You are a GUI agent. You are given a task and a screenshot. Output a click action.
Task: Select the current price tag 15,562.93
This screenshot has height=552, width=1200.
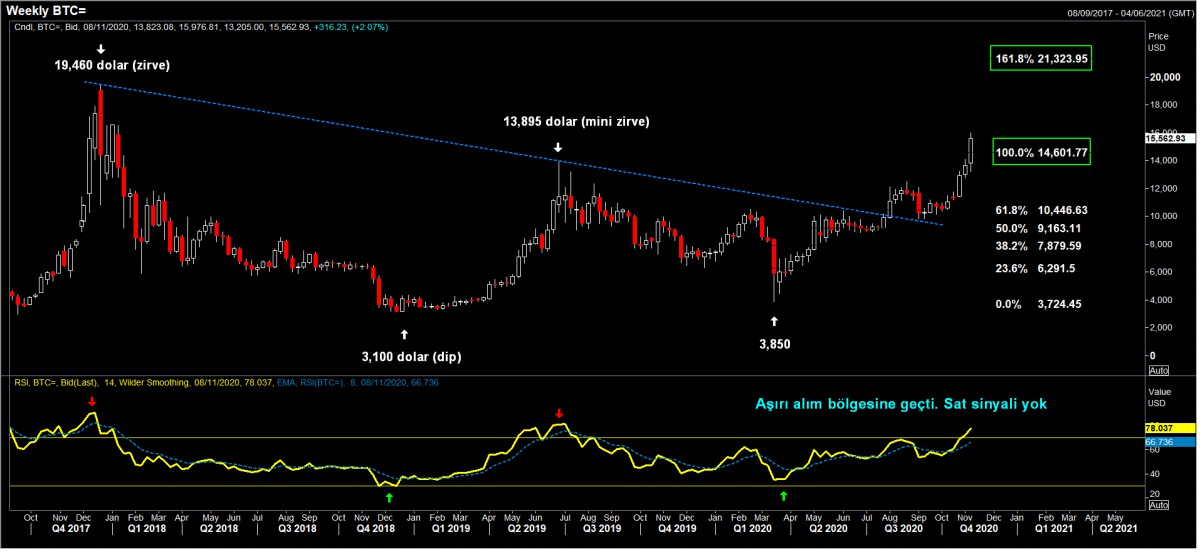[1168, 139]
